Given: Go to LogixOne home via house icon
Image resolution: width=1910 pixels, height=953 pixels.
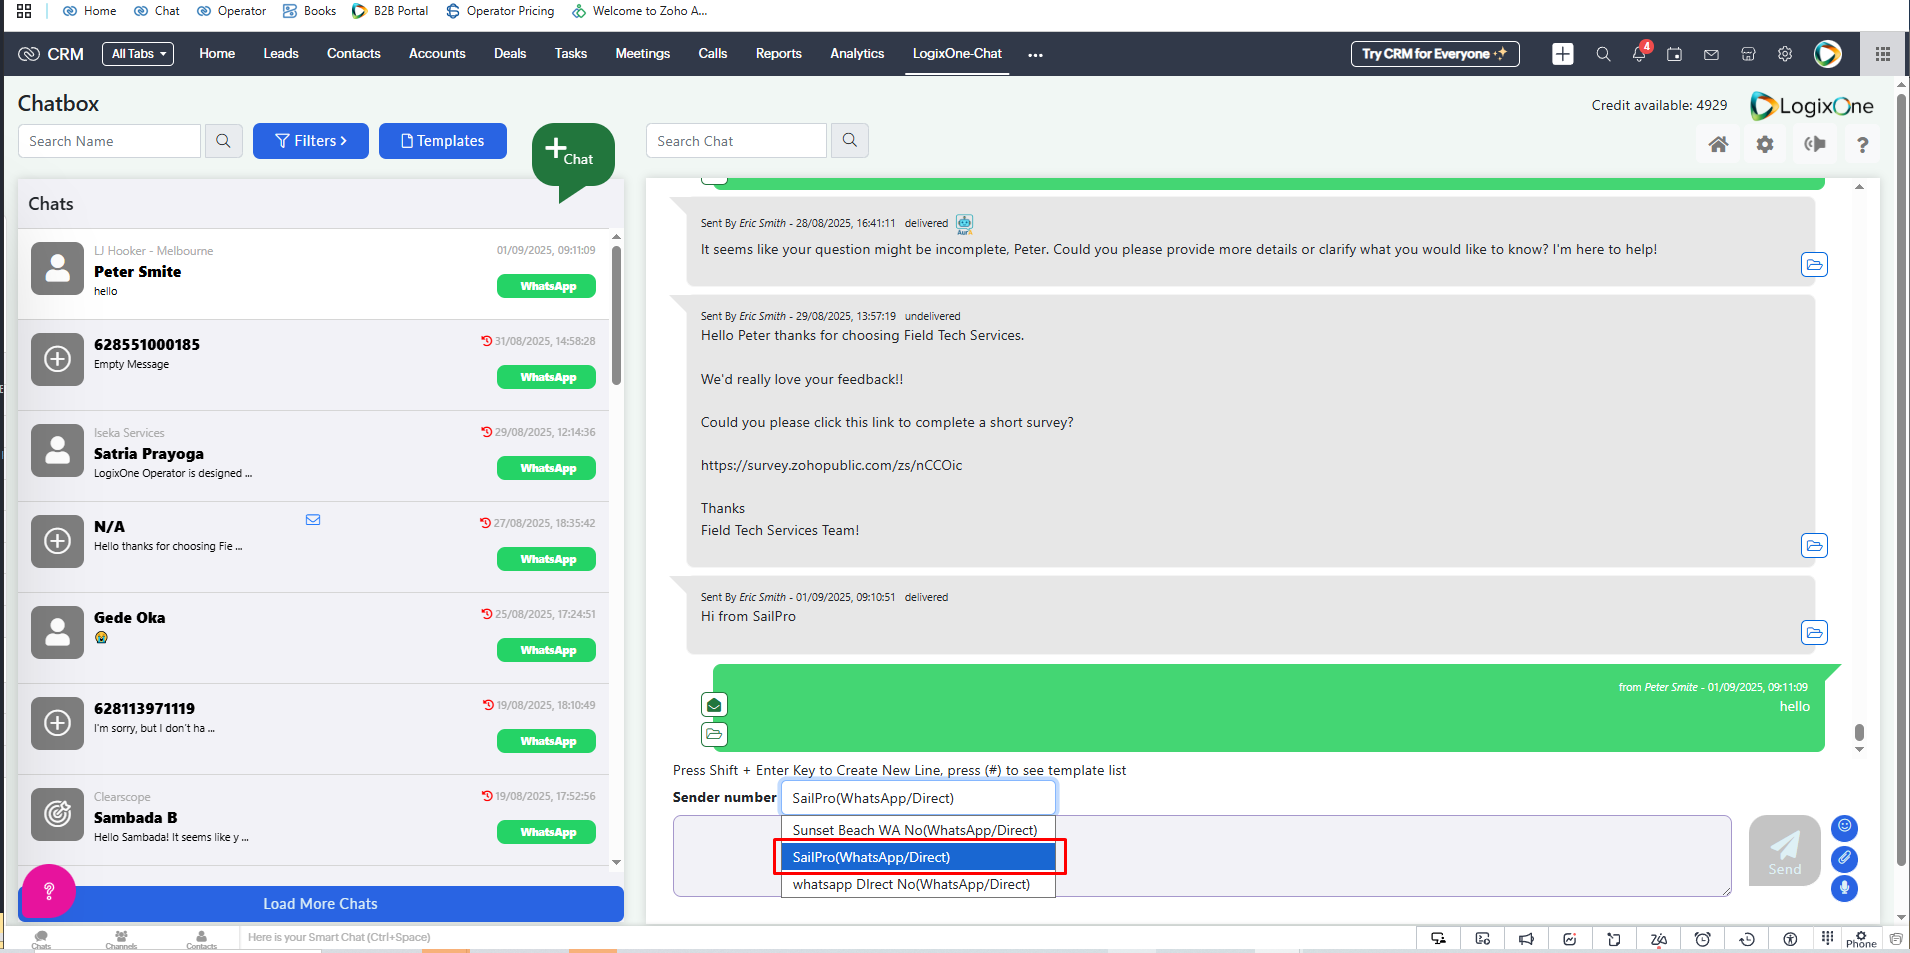Looking at the screenshot, I should [x=1718, y=144].
